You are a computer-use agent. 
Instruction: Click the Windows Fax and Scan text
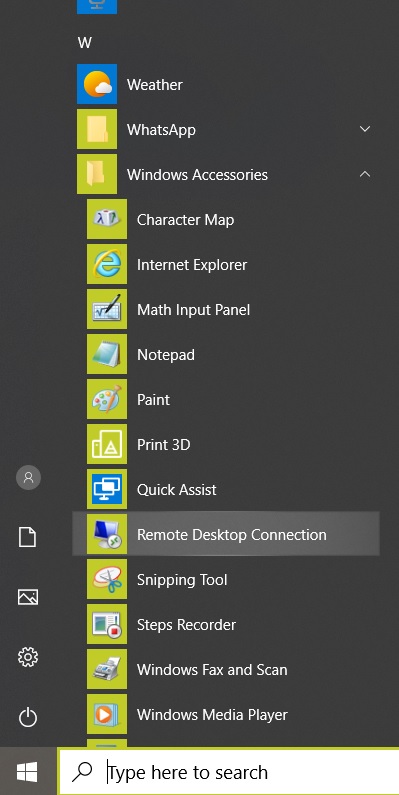[212, 670]
